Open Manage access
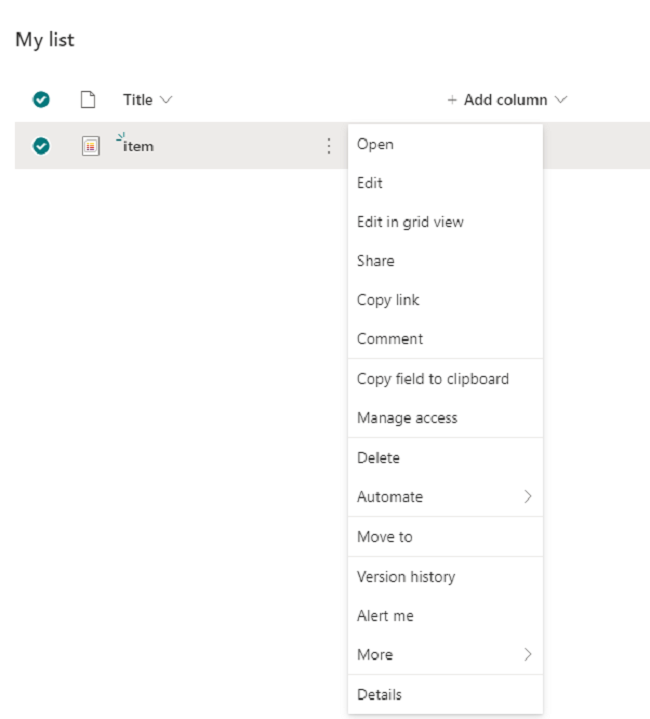Viewport: 650px width, 719px height. tap(446, 418)
